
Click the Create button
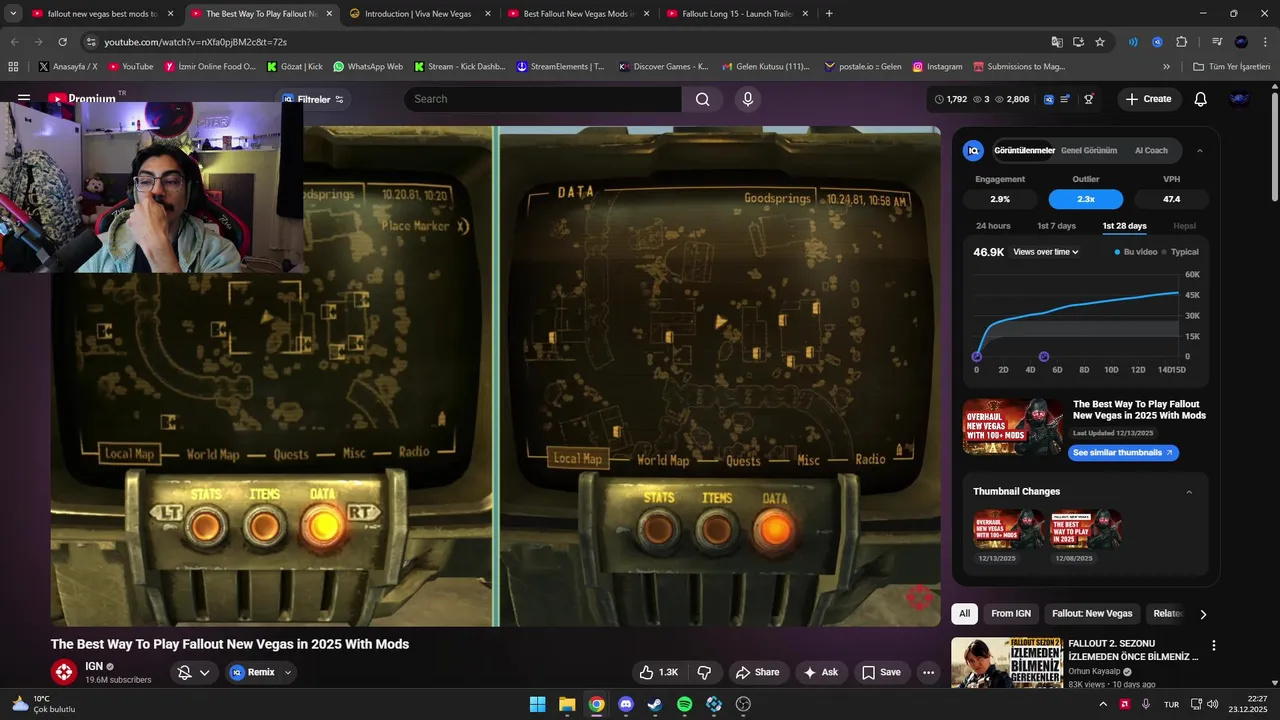tap(1148, 99)
